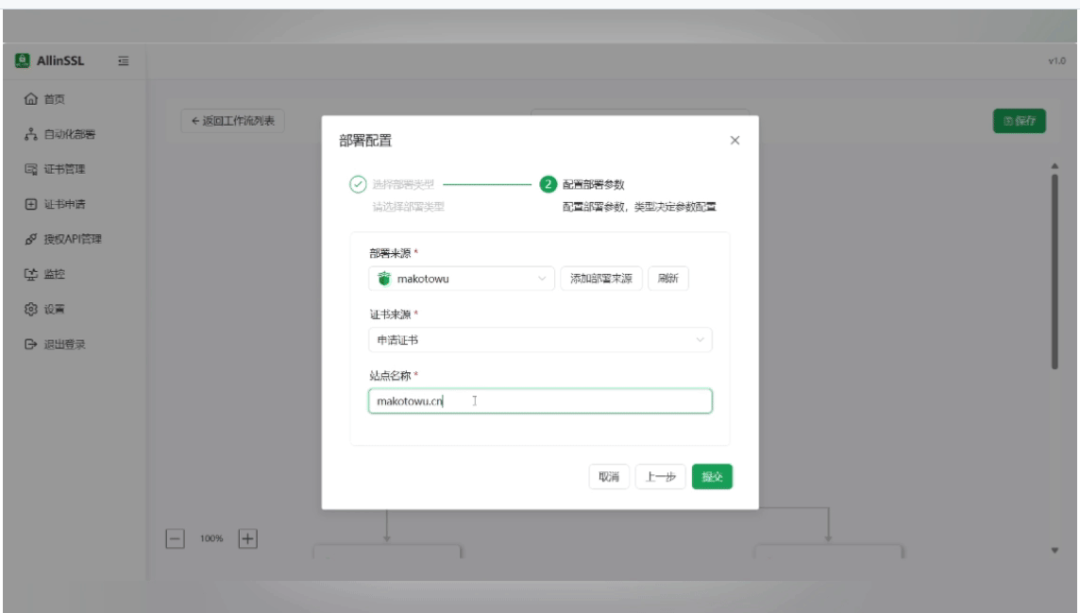Viewport: 1080px width, 613px height.
Task: Click the 取消 button
Action: (x=609, y=477)
